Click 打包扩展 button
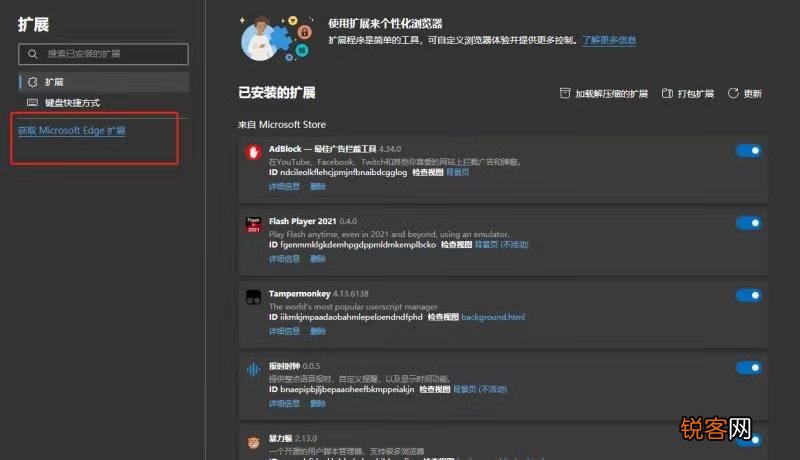The height and width of the screenshot is (460, 800). [x=688, y=93]
